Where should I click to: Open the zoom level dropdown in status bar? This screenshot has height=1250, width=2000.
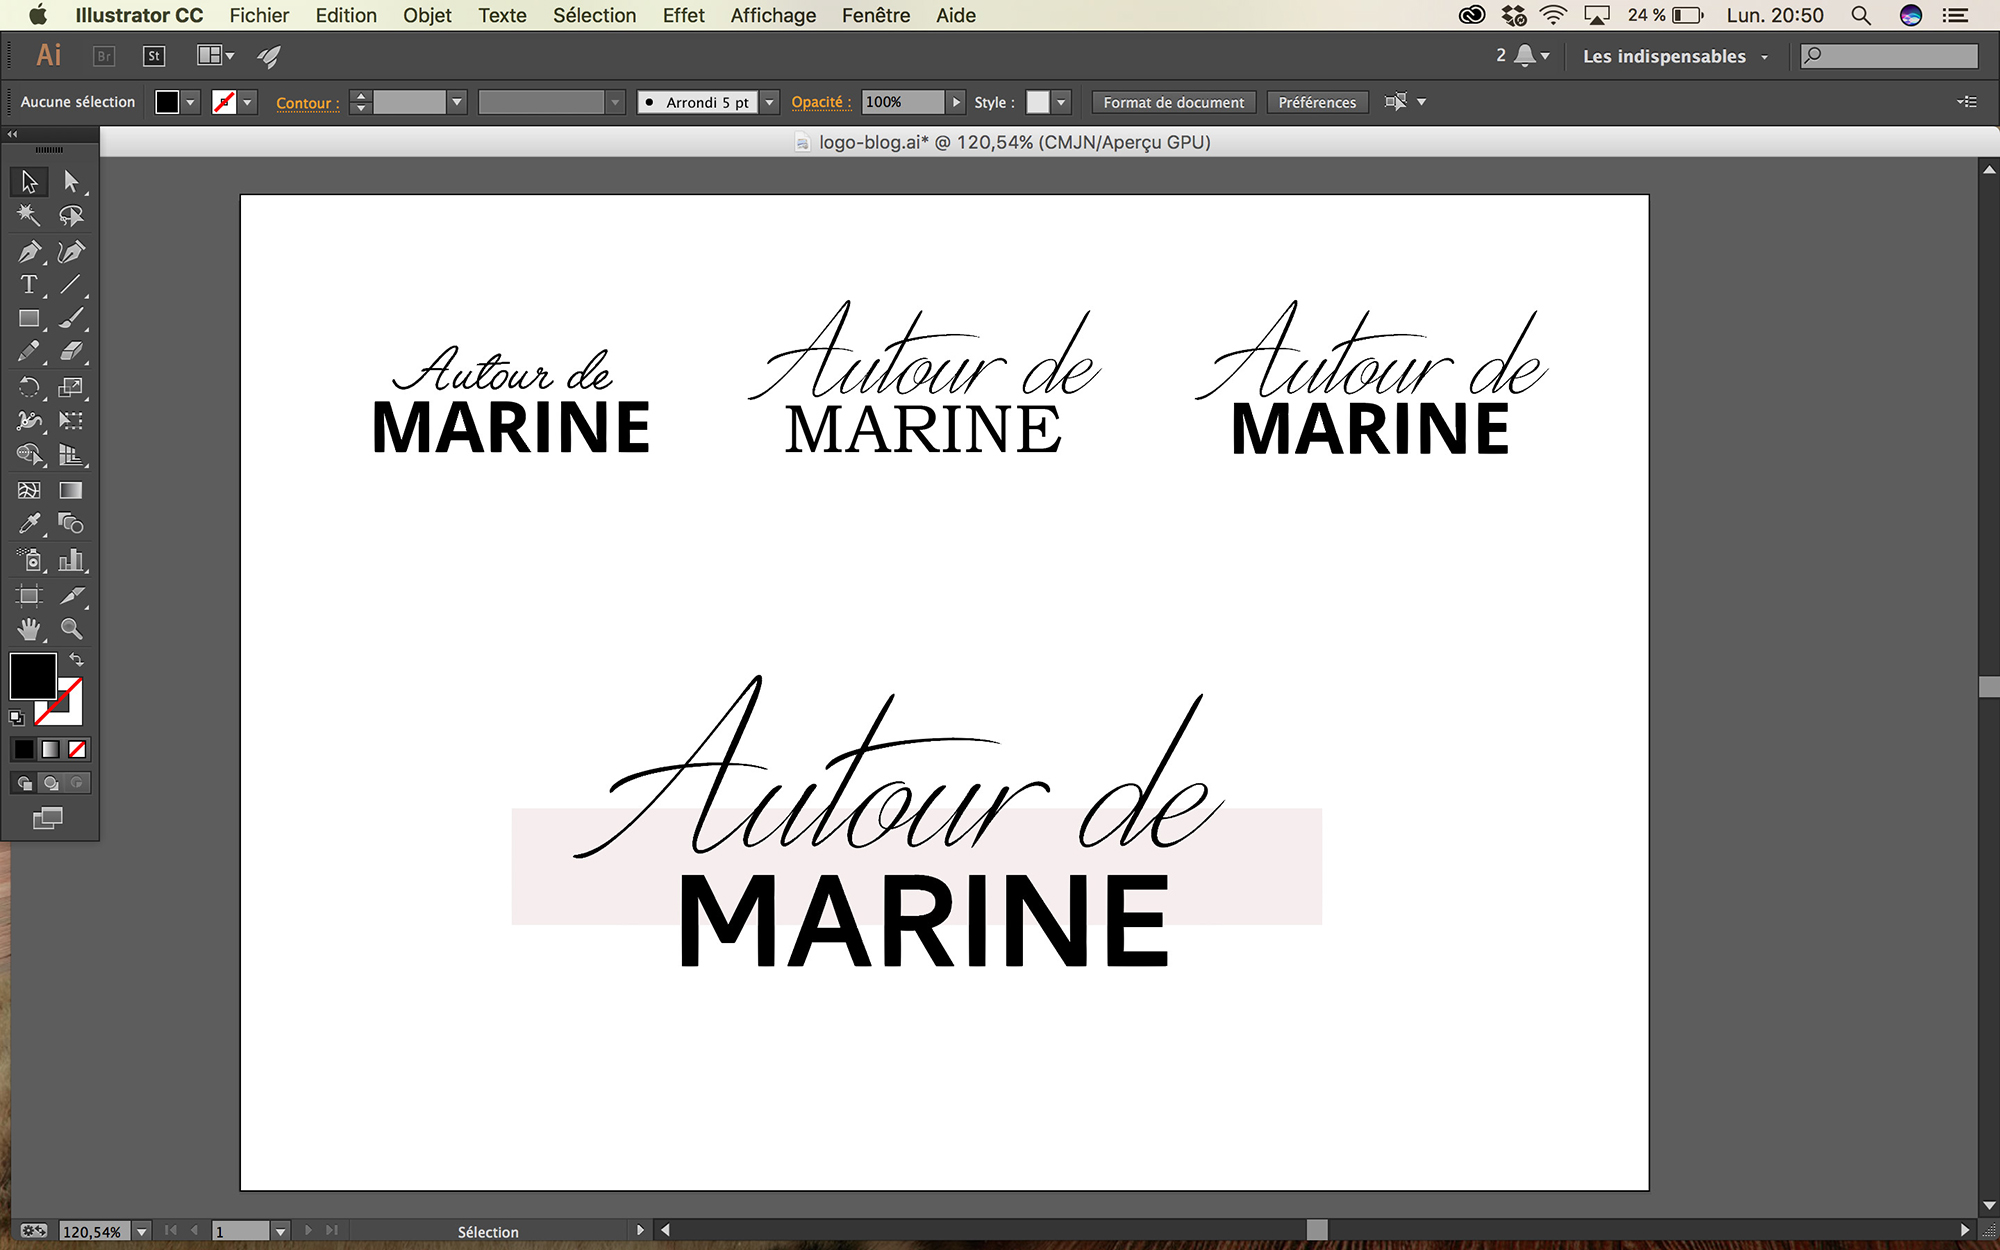pos(142,1231)
